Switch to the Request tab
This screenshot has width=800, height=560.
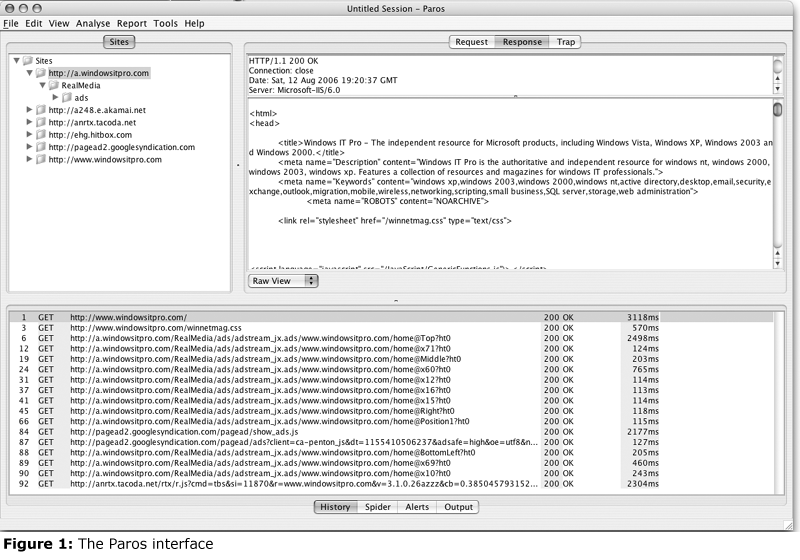pyautogui.click(x=471, y=42)
